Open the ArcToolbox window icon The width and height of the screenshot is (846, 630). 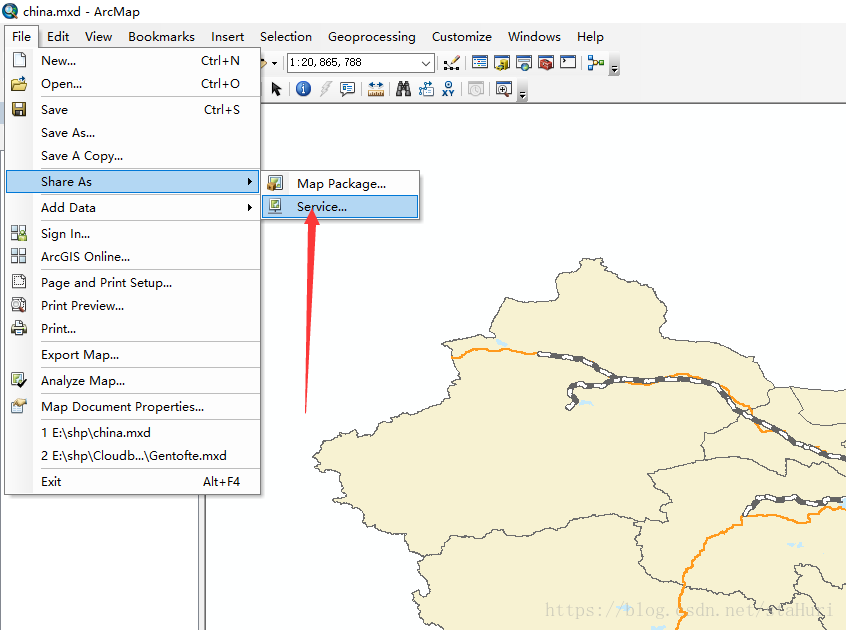click(x=546, y=63)
